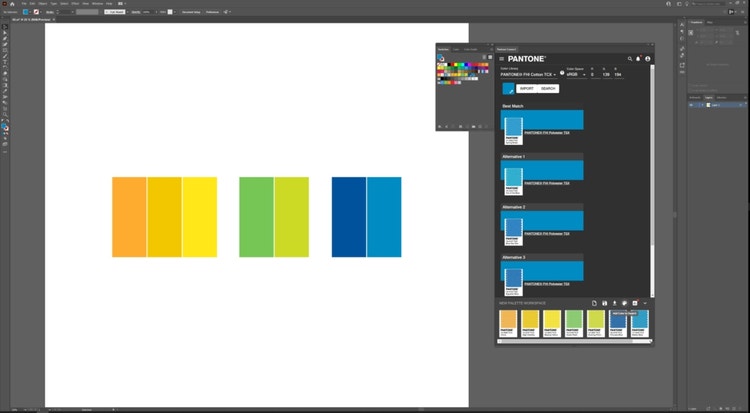Open the Window menu

[97, 3]
